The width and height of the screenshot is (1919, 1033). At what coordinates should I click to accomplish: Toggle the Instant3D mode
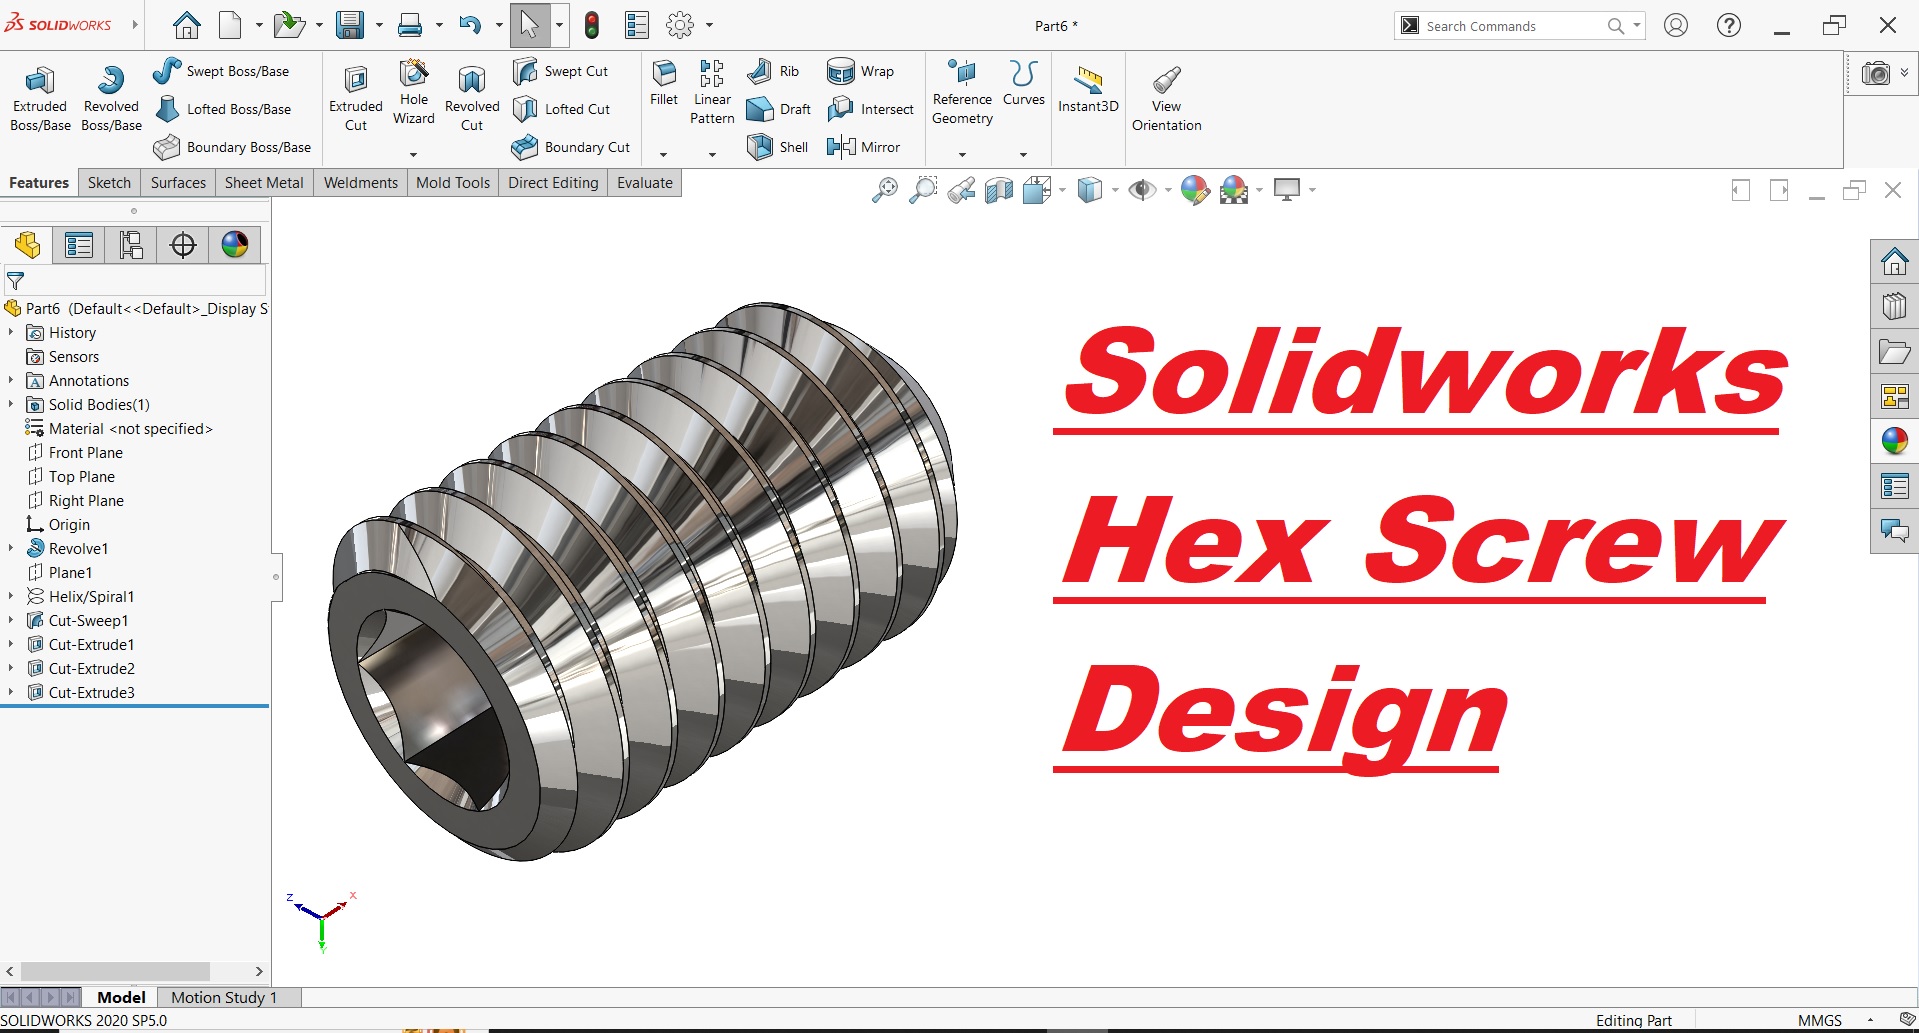[x=1088, y=90]
